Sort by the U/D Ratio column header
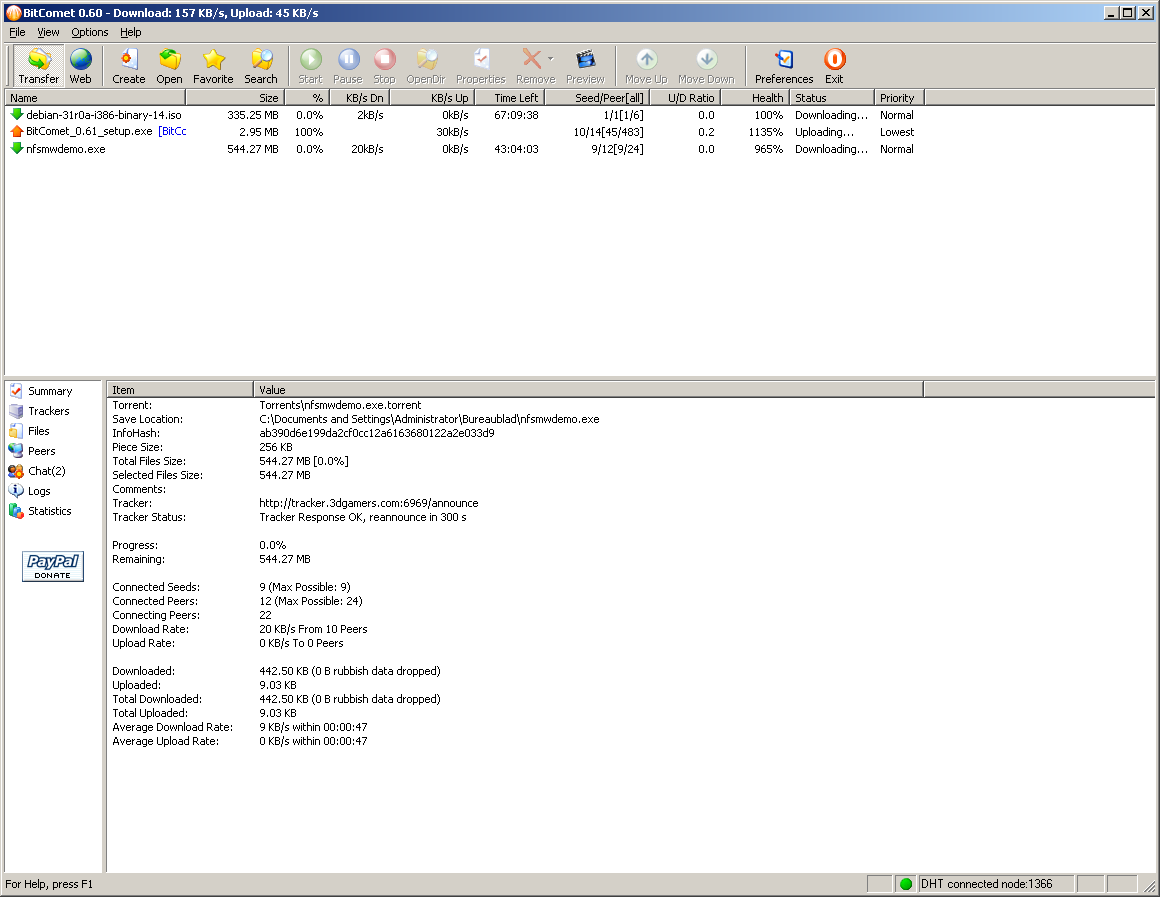This screenshot has width=1160, height=897. pos(685,98)
